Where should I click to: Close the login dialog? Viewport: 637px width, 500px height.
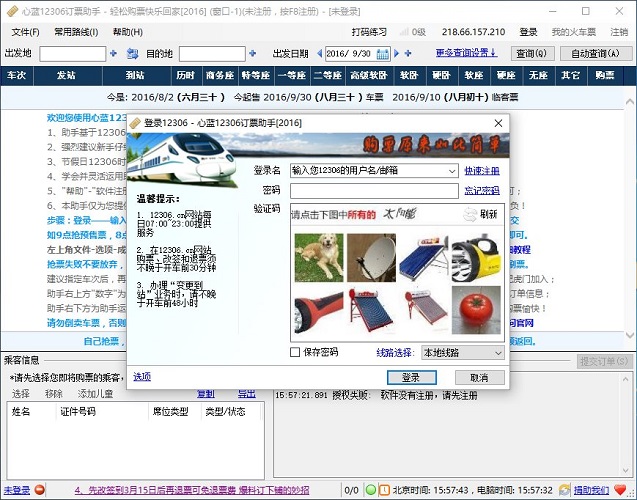[x=498, y=123]
